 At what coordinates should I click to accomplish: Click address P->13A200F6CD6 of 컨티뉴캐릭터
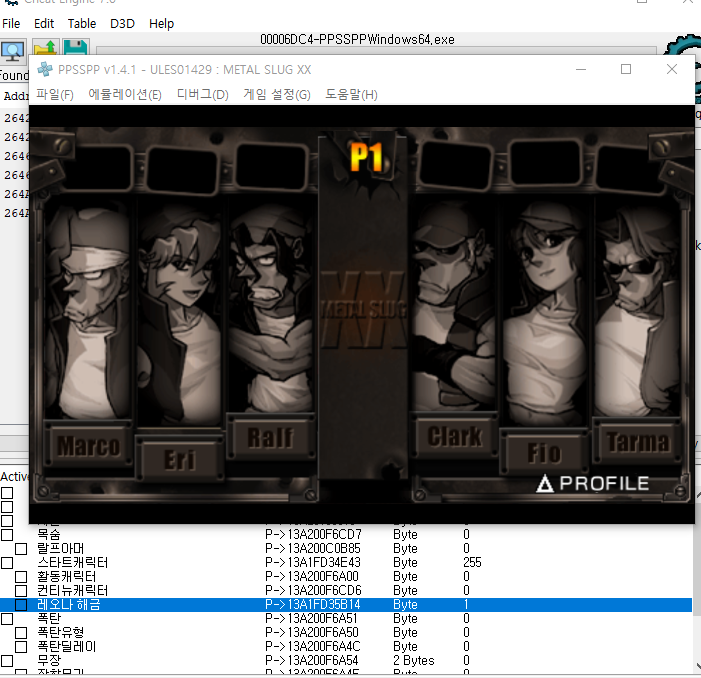coord(313,591)
